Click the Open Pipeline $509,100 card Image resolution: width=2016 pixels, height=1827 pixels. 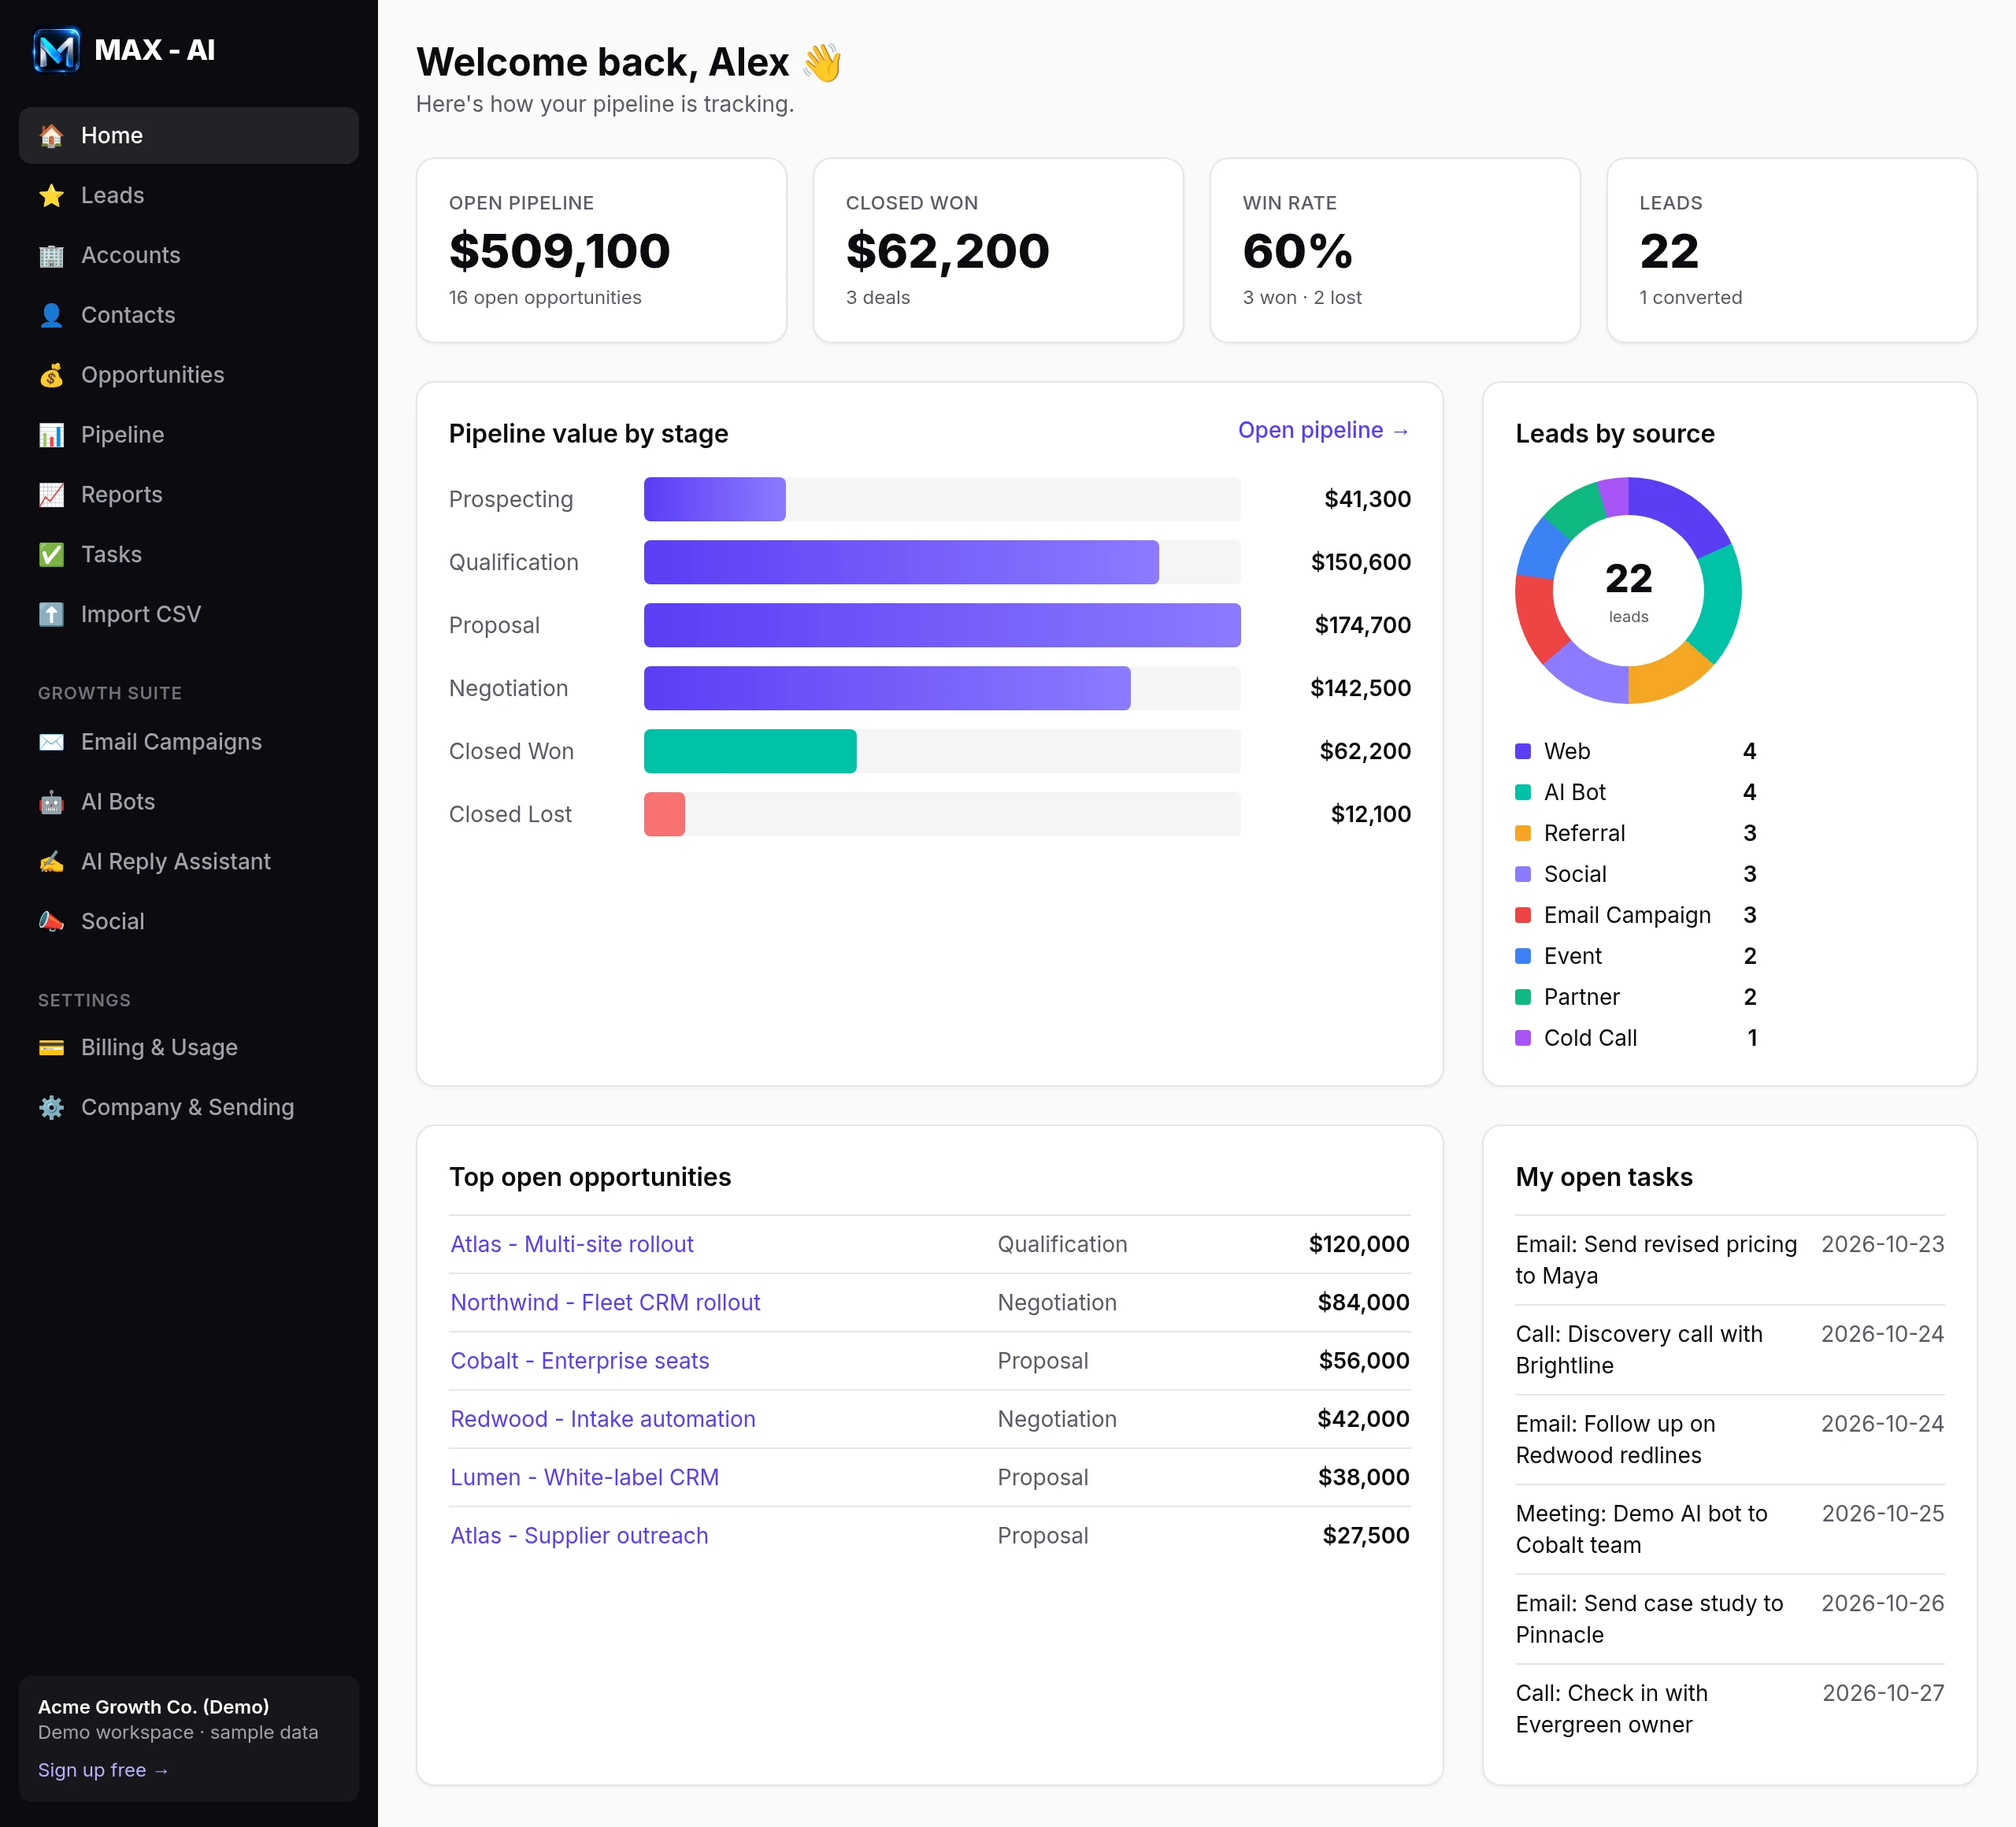(x=602, y=250)
